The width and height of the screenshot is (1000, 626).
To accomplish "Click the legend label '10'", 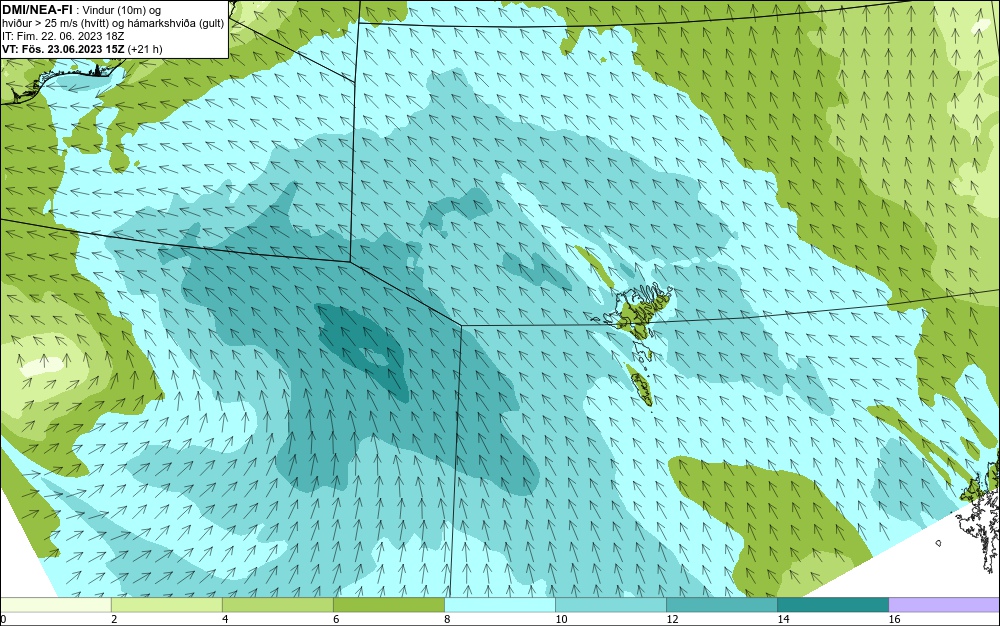I will tap(560, 619).
